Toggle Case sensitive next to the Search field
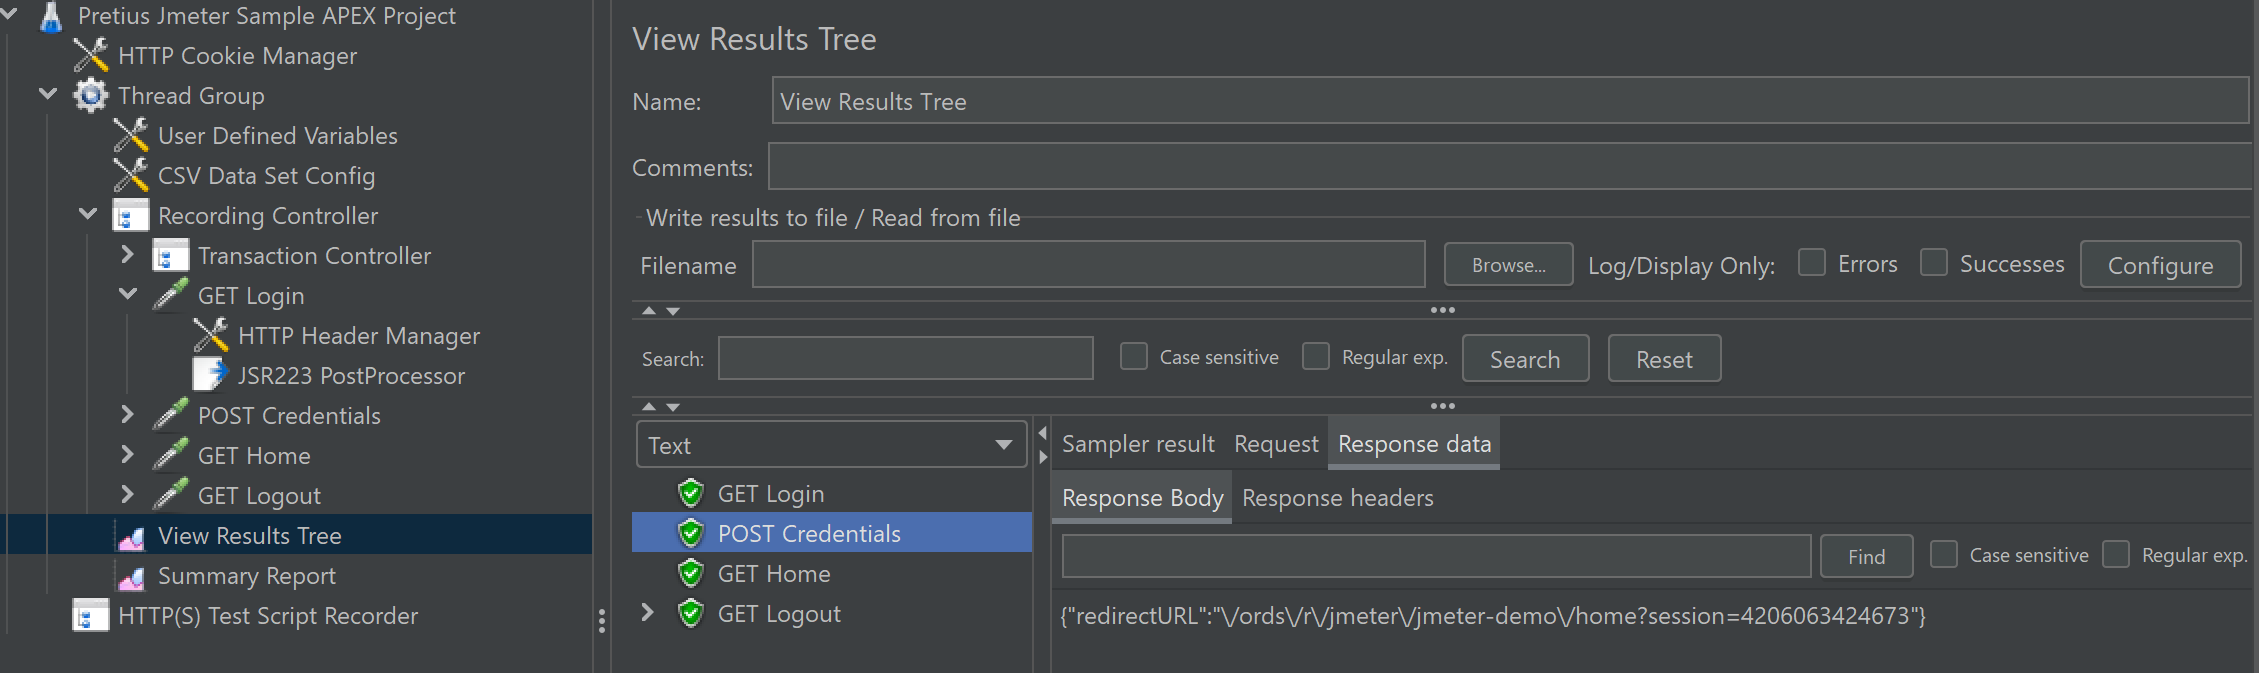The height and width of the screenshot is (673, 2259). point(1133,357)
